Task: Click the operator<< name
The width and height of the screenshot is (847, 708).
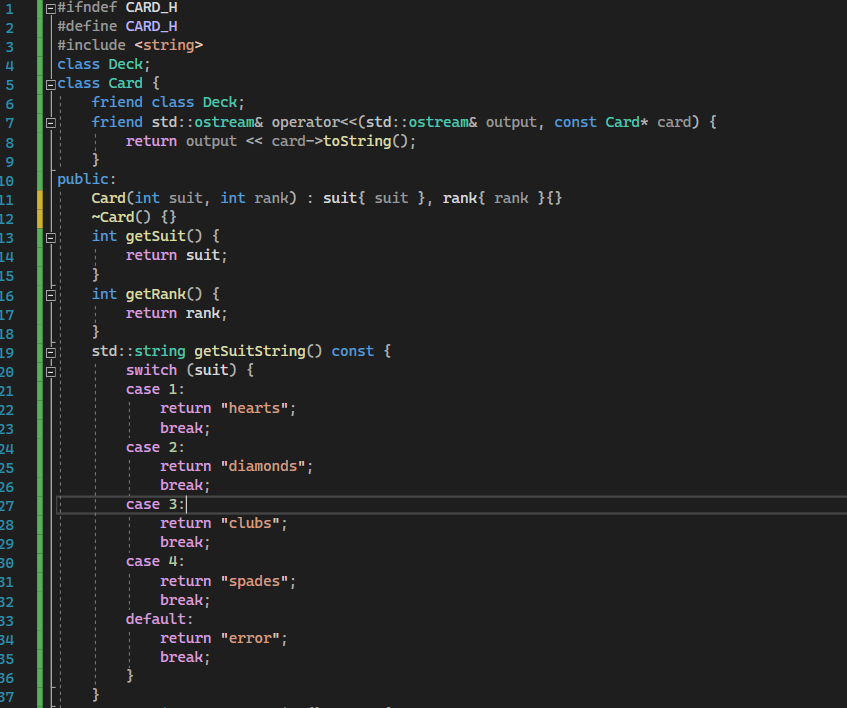Action: [314, 122]
